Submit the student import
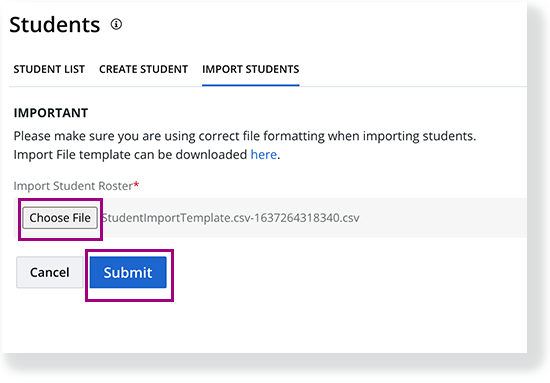550x383 pixels. click(128, 273)
